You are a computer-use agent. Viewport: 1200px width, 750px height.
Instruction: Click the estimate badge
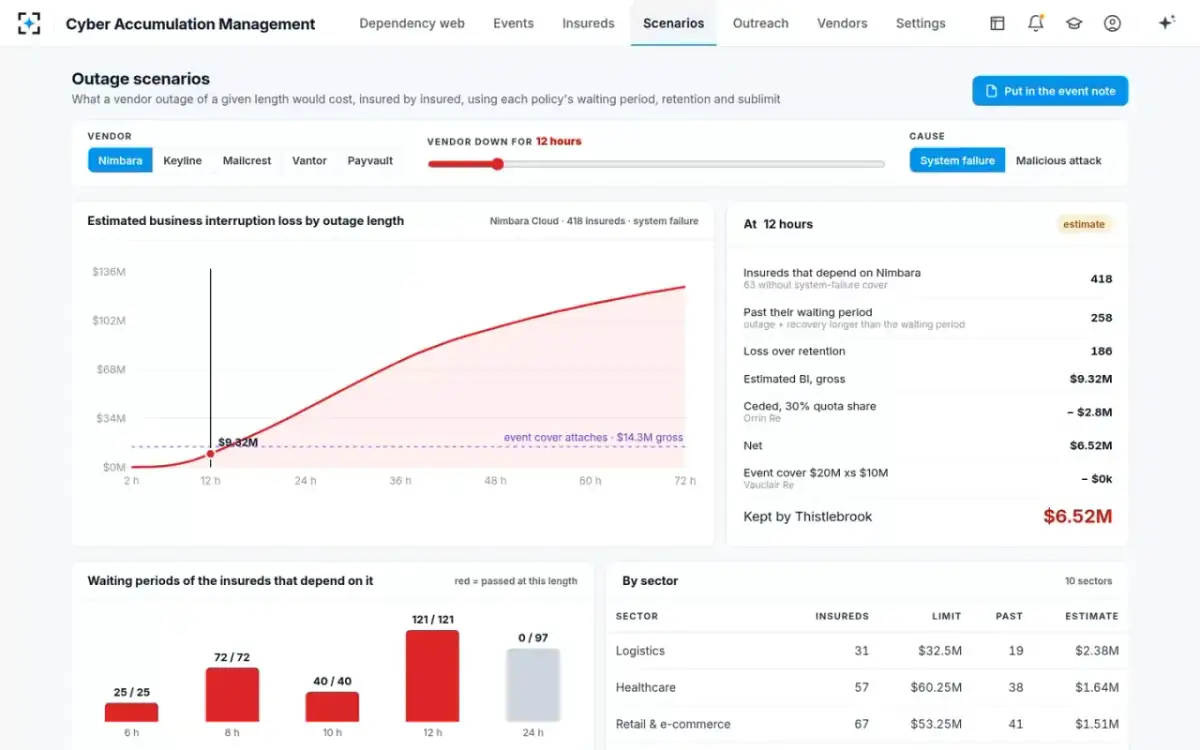tap(1084, 224)
